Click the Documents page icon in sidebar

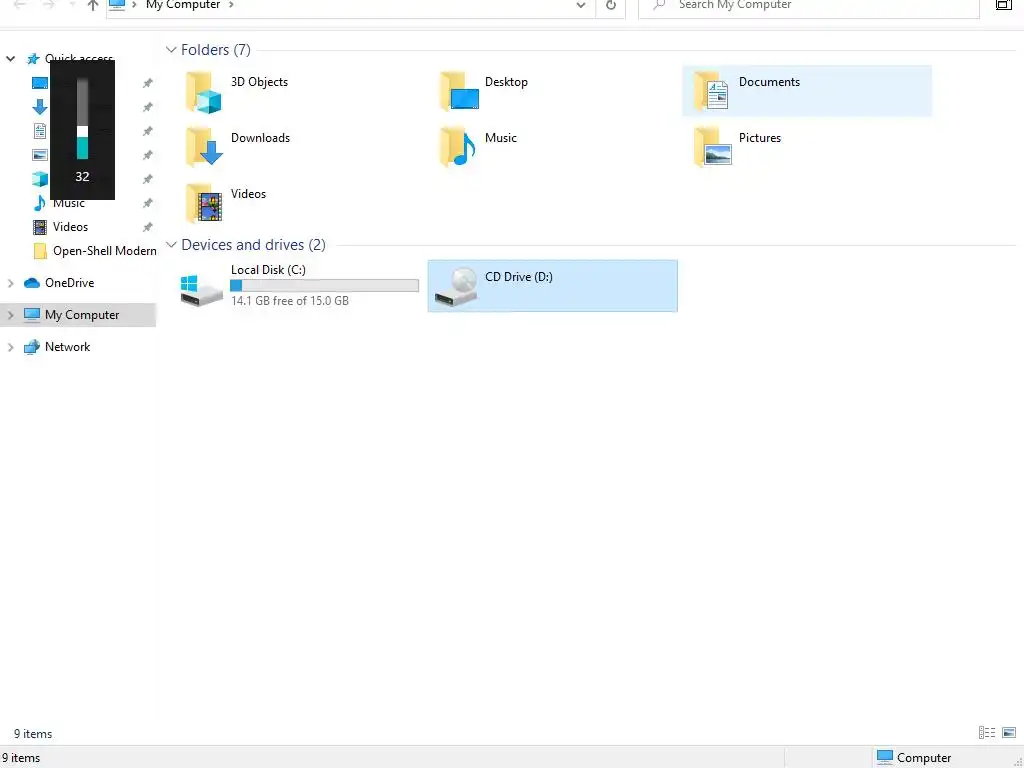40,131
